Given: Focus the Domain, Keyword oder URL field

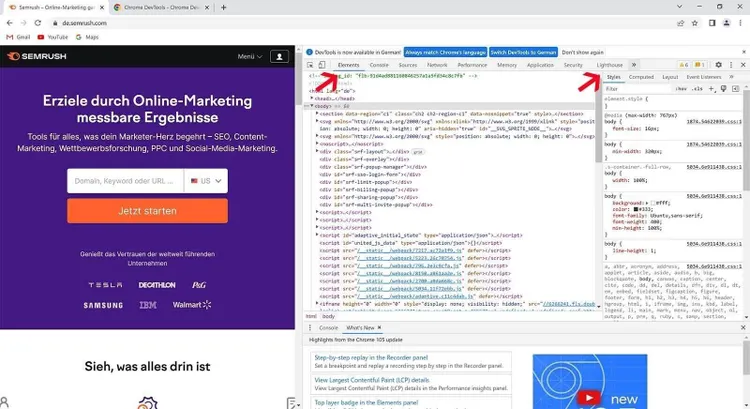Looking at the screenshot, I should click(125, 181).
